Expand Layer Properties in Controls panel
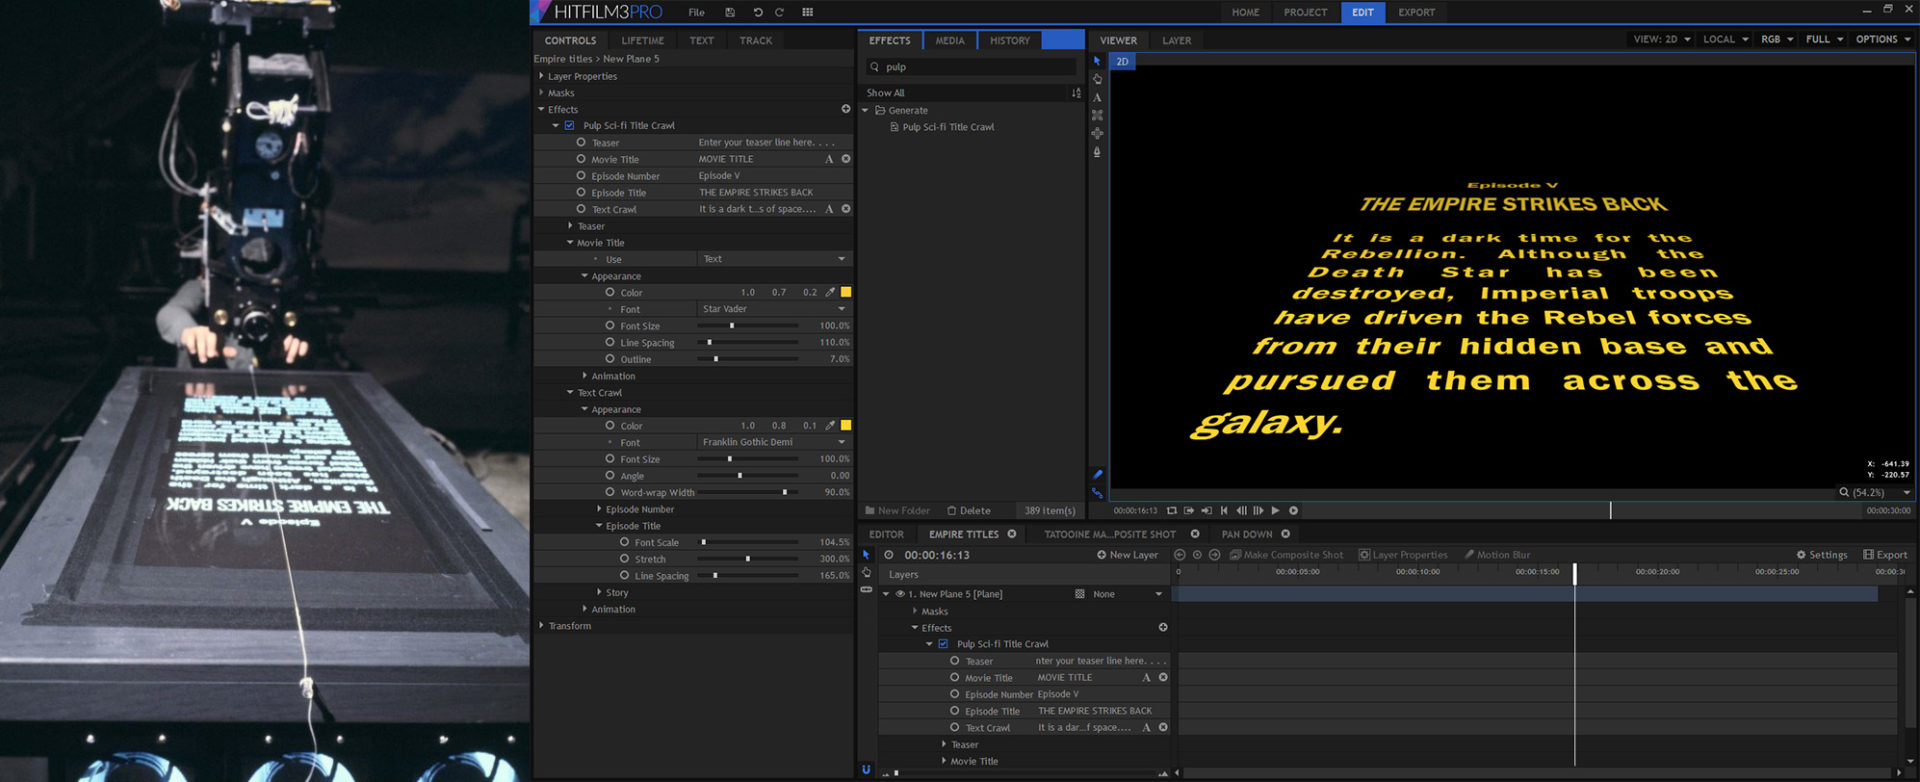 (541, 76)
